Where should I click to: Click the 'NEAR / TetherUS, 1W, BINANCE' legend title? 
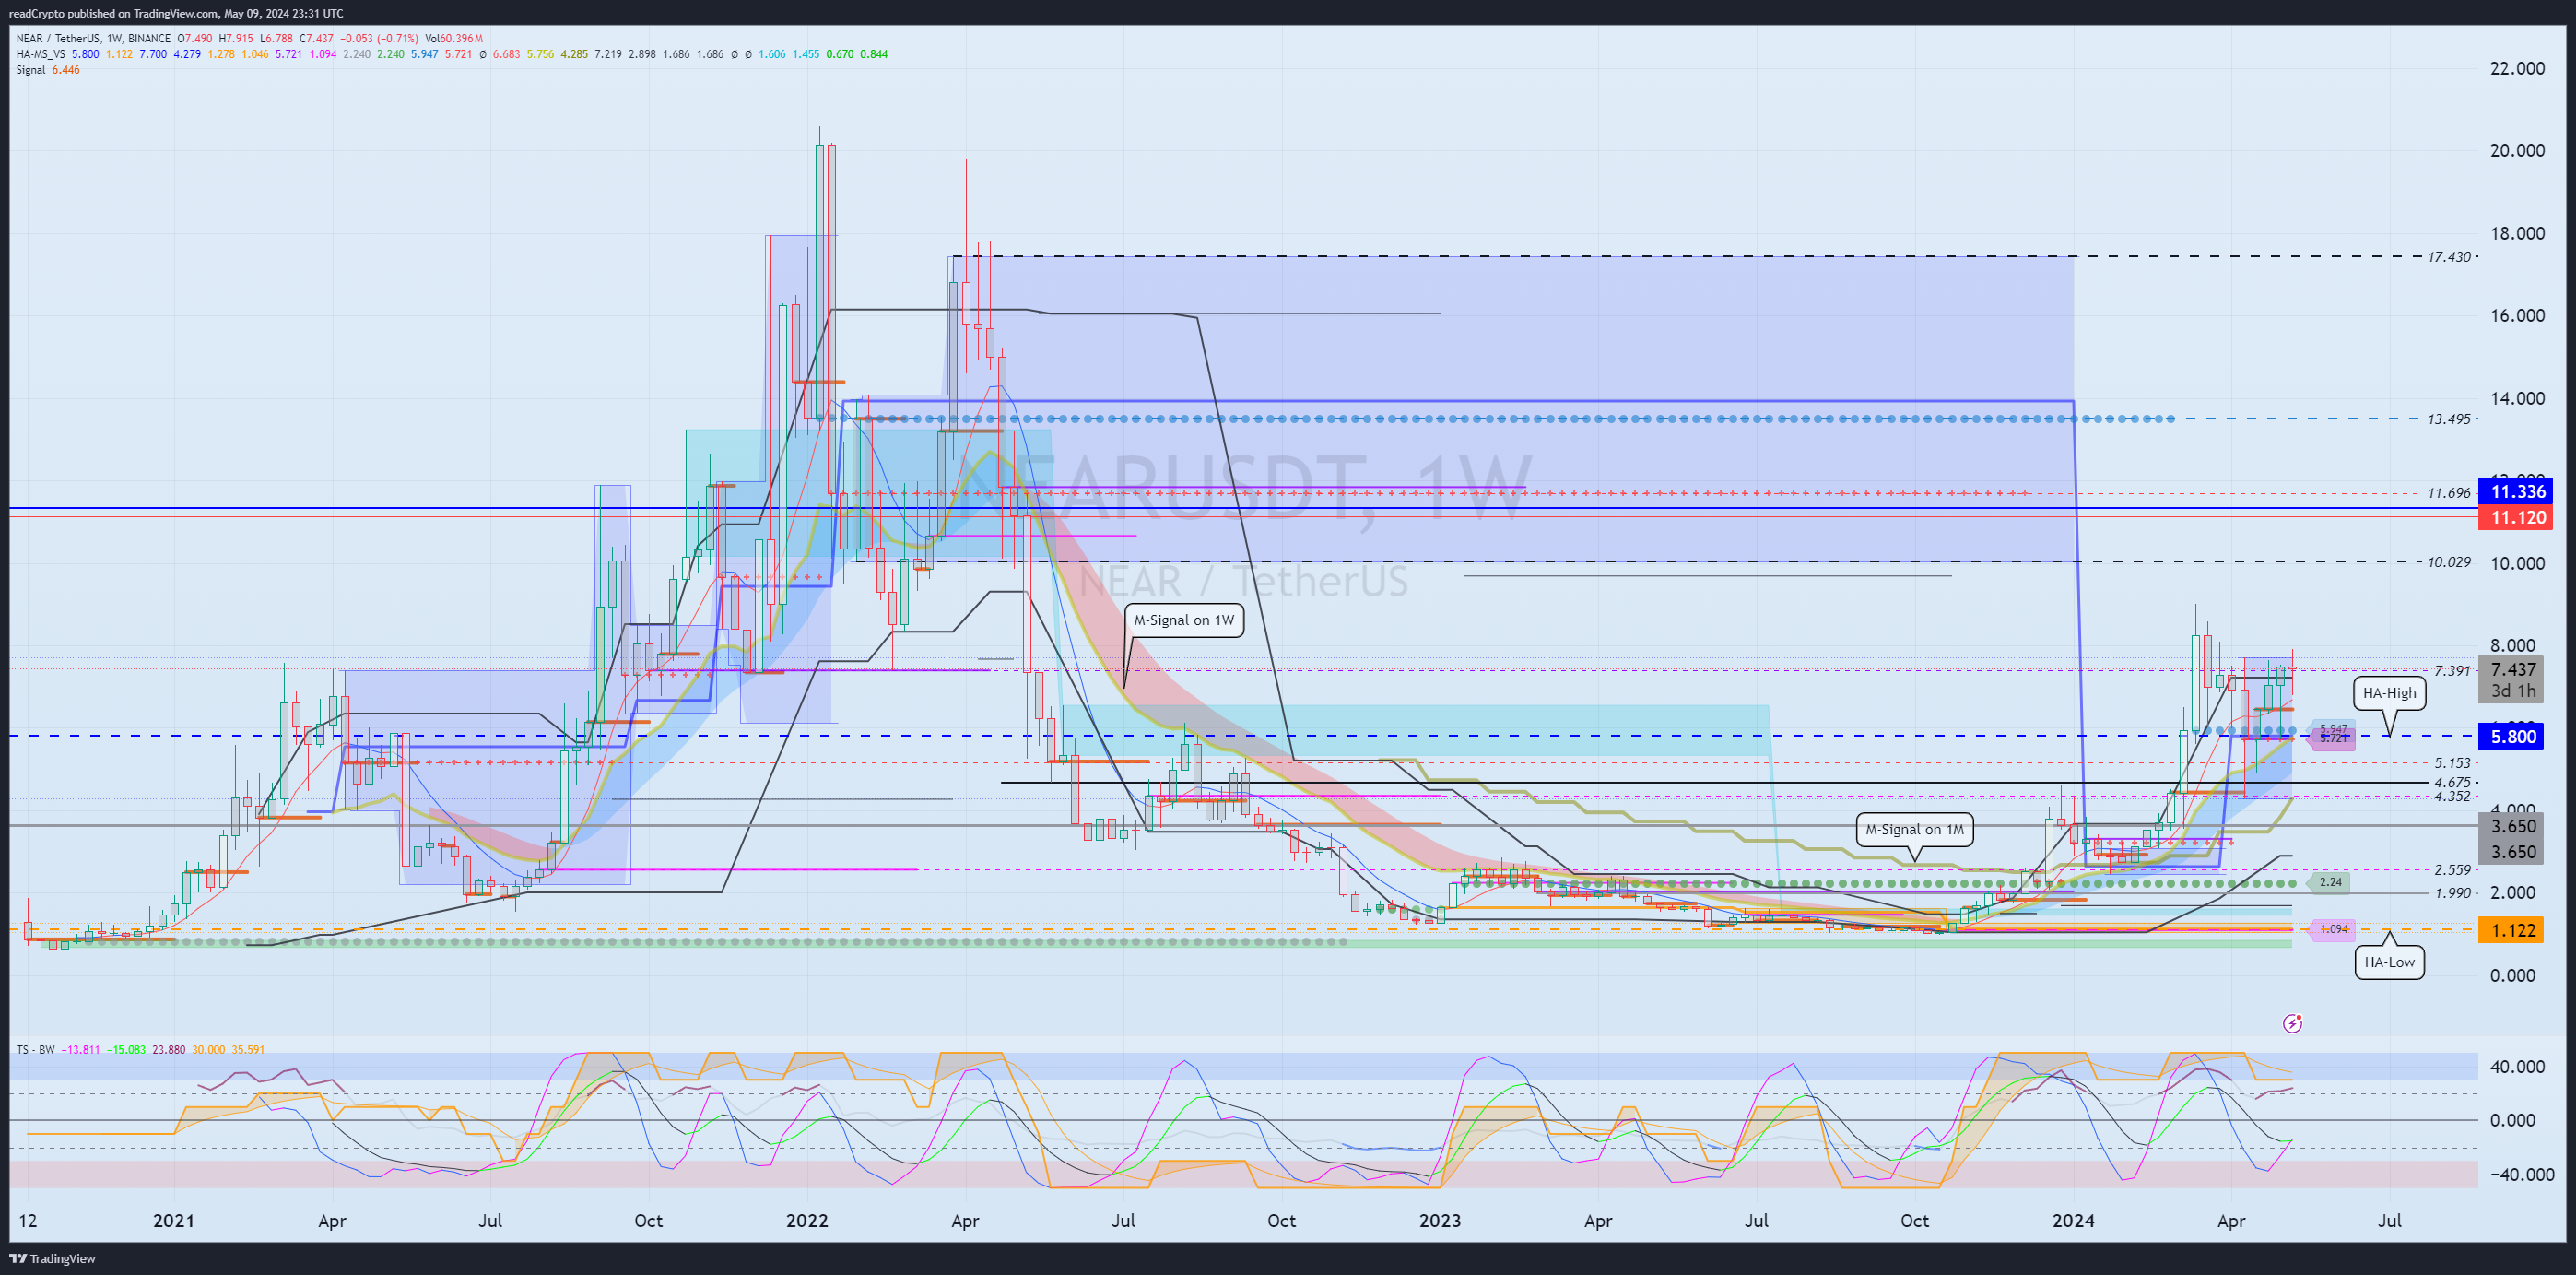93,39
